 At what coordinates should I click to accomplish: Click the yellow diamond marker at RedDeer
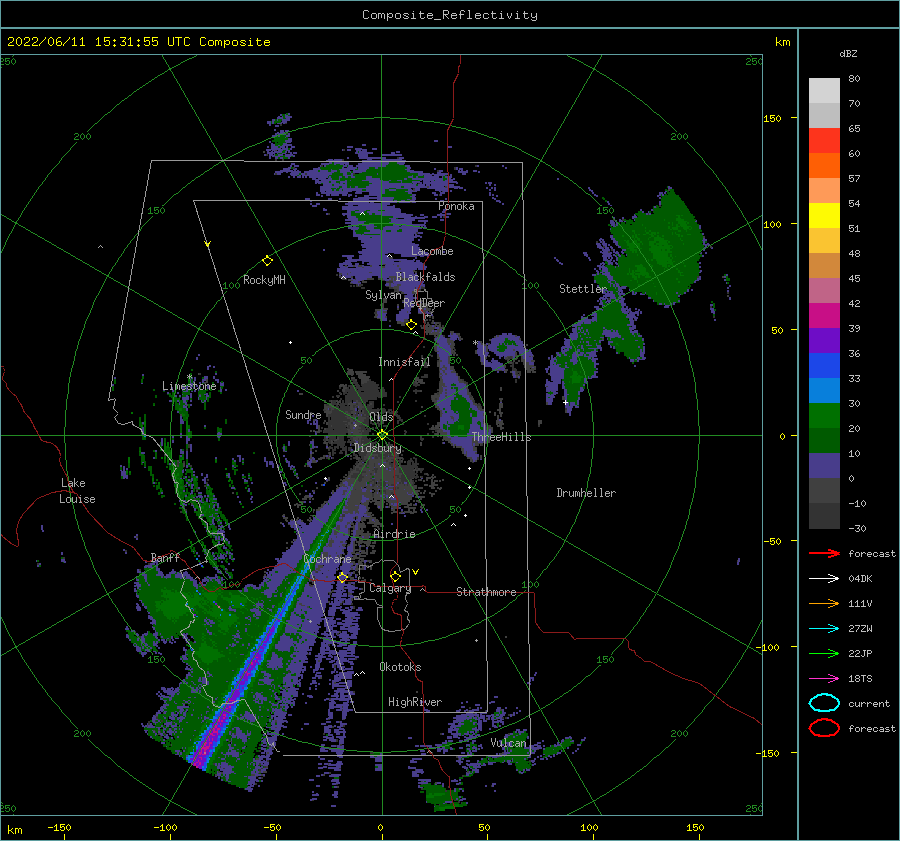411,325
